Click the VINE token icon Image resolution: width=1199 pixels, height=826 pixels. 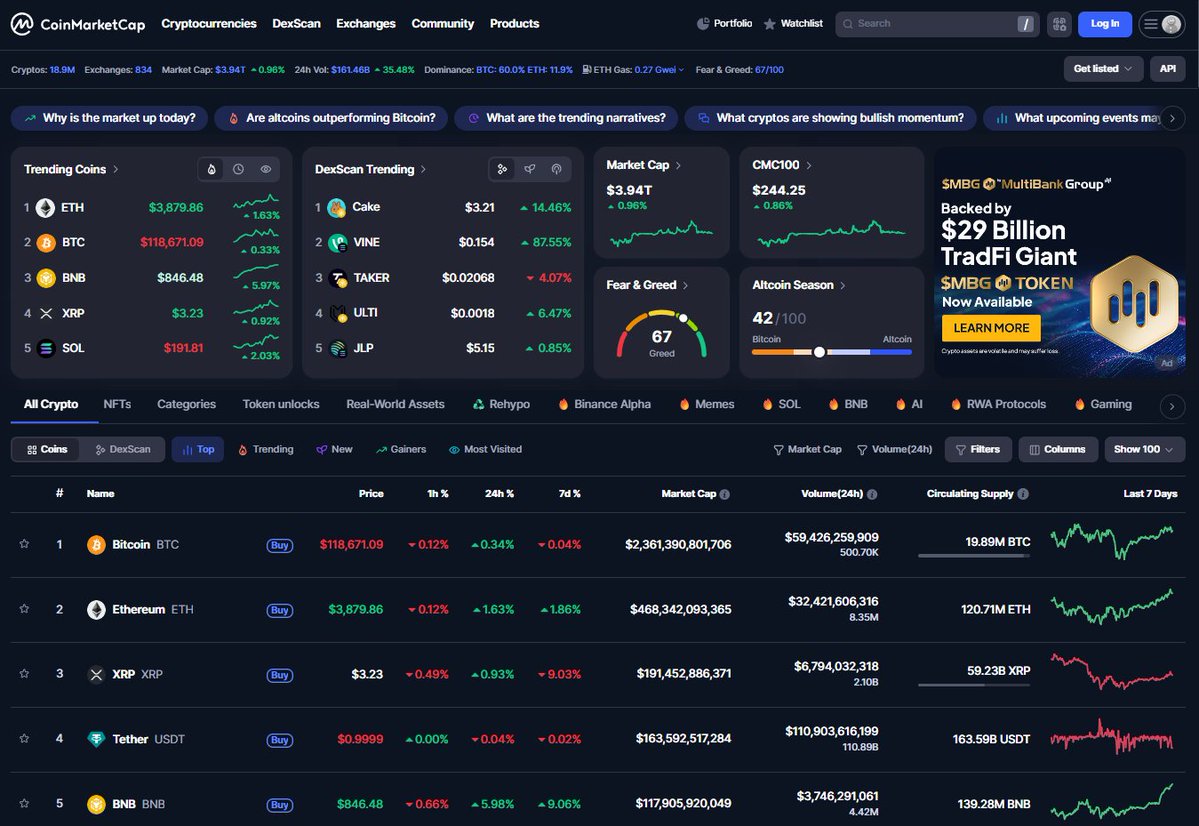point(337,242)
